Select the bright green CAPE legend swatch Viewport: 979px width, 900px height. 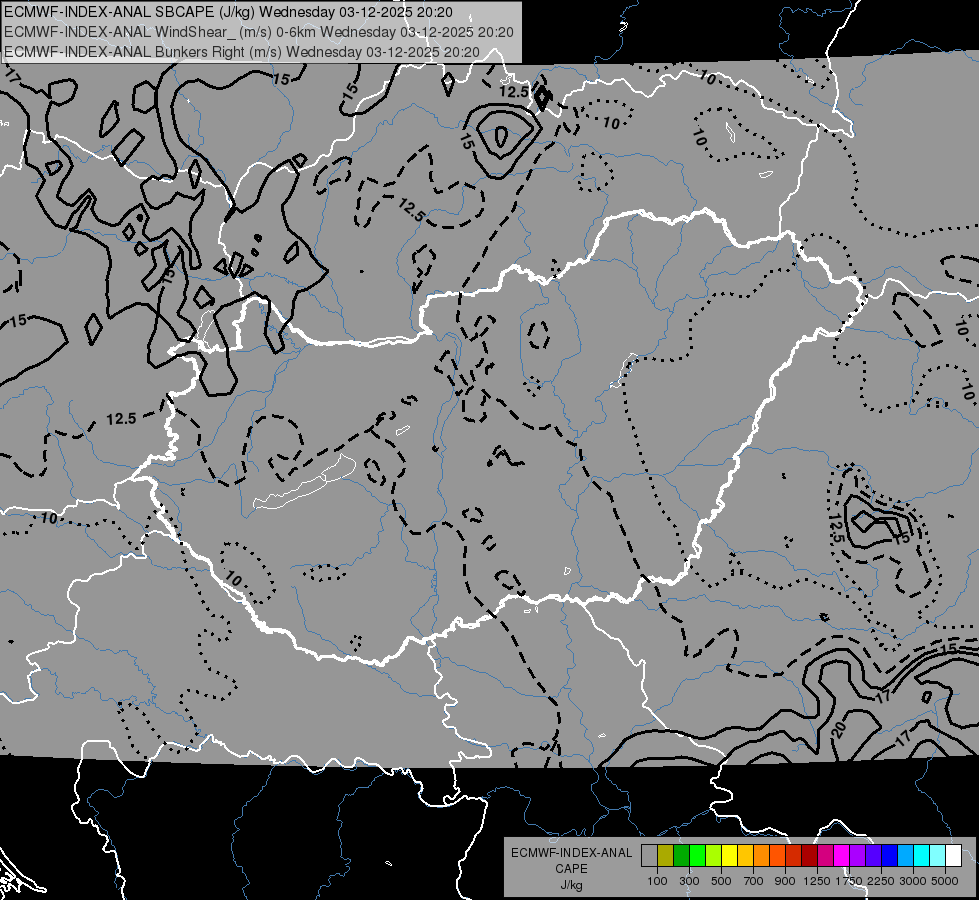697,855
